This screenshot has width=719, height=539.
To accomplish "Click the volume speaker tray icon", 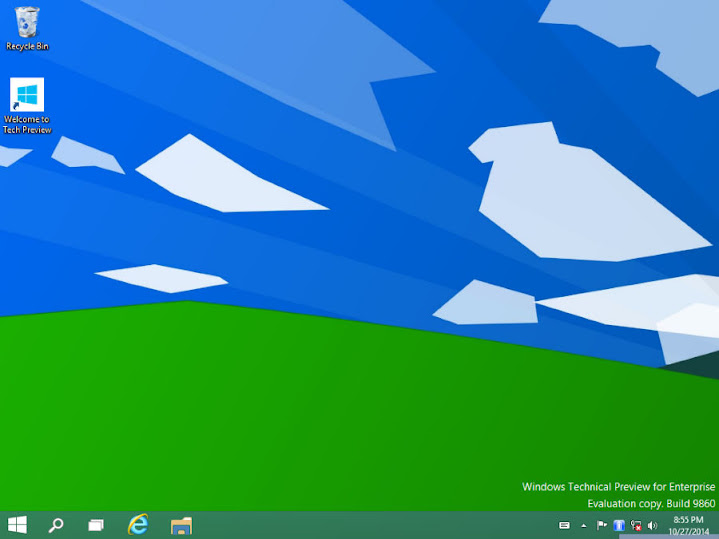I will (x=652, y=525).
